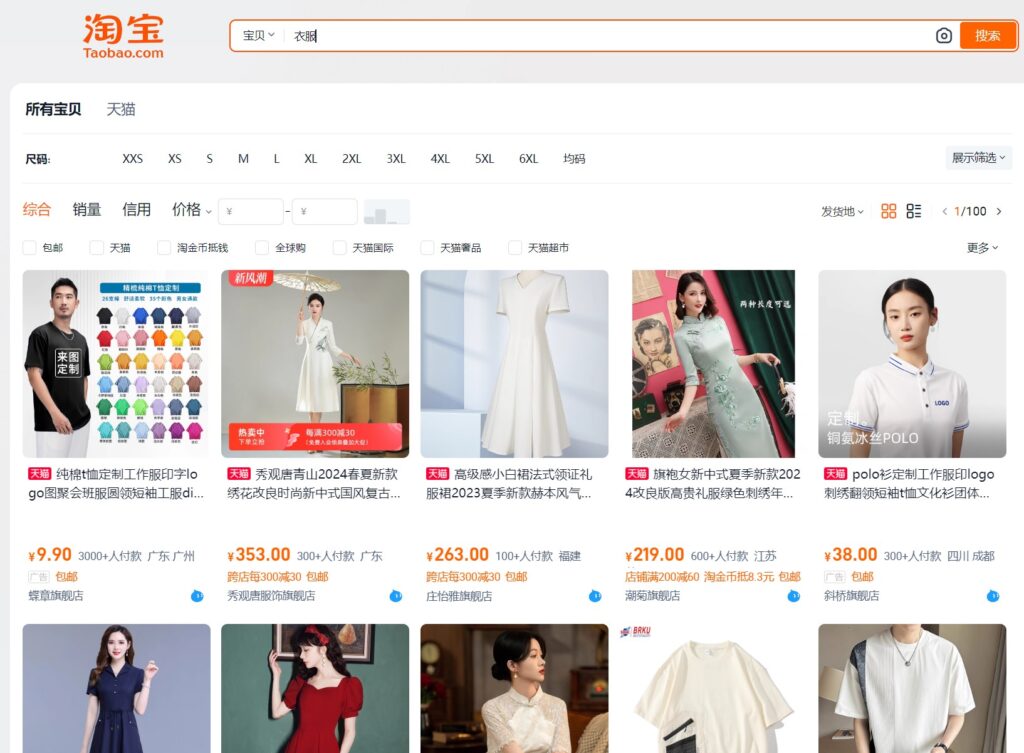Open BRKU cream T-shirt product image

tap(713, 688)
